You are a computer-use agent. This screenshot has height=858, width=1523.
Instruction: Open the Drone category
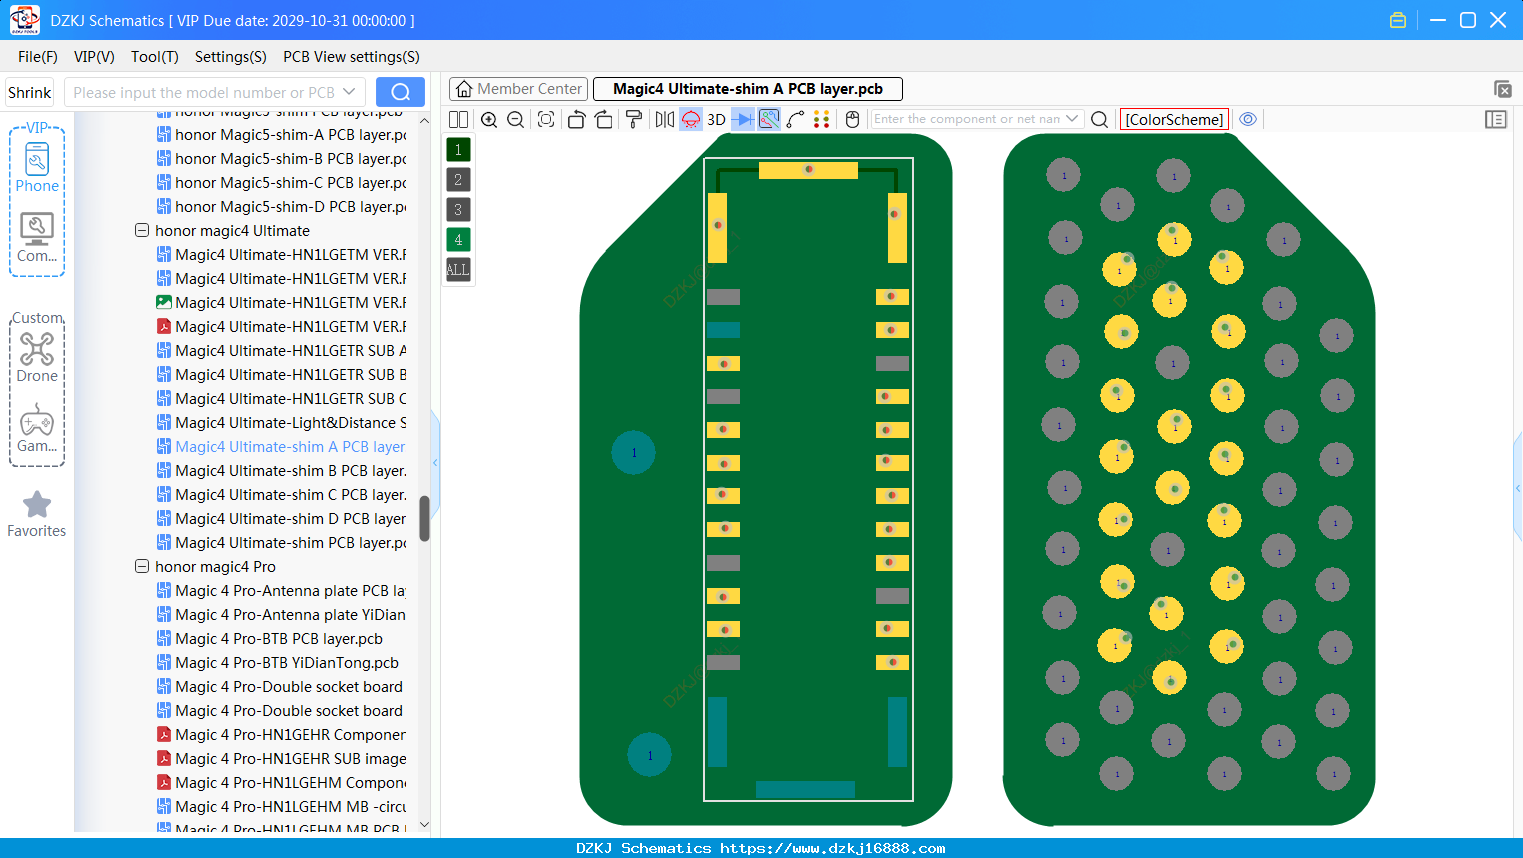(x=37, y=357)
